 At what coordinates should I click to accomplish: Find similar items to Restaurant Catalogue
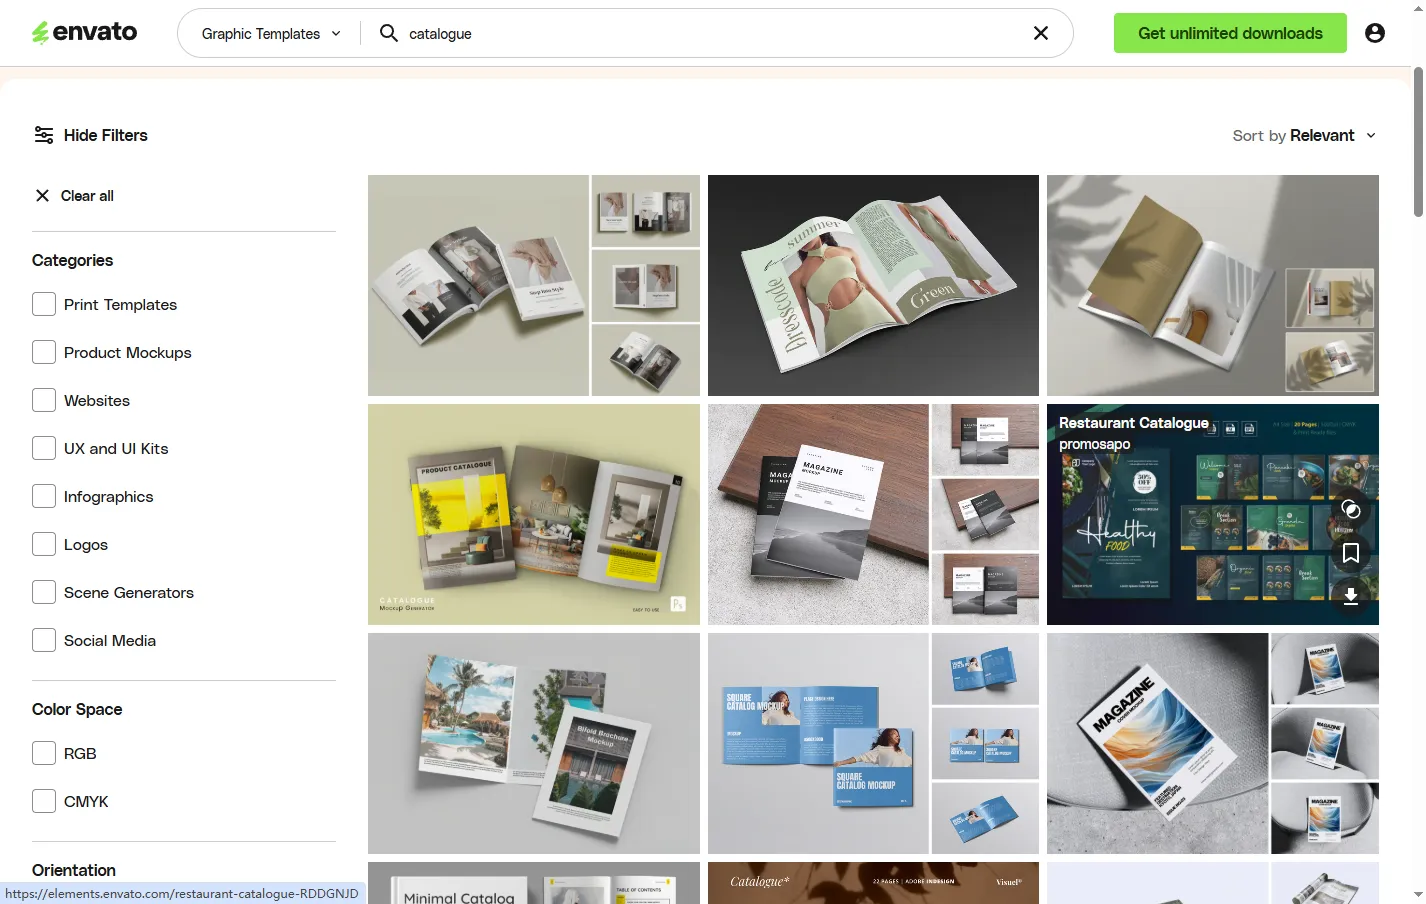[x=1350, y=509]
